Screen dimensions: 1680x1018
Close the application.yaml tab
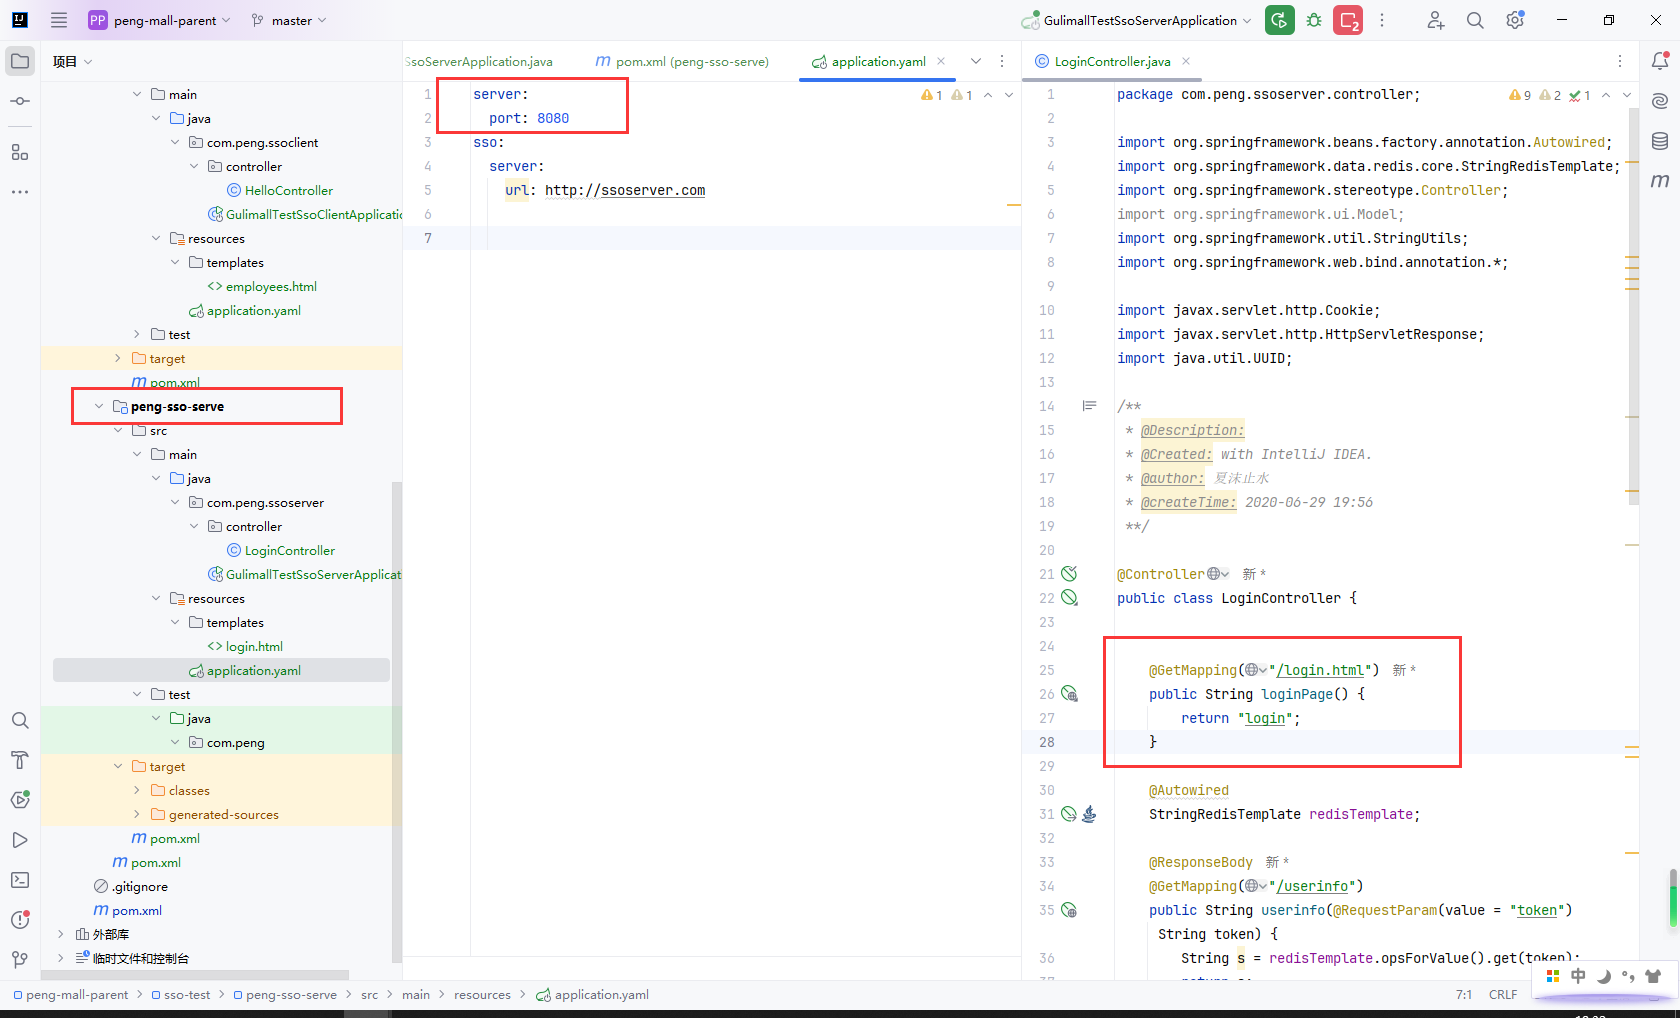(941, 61)
